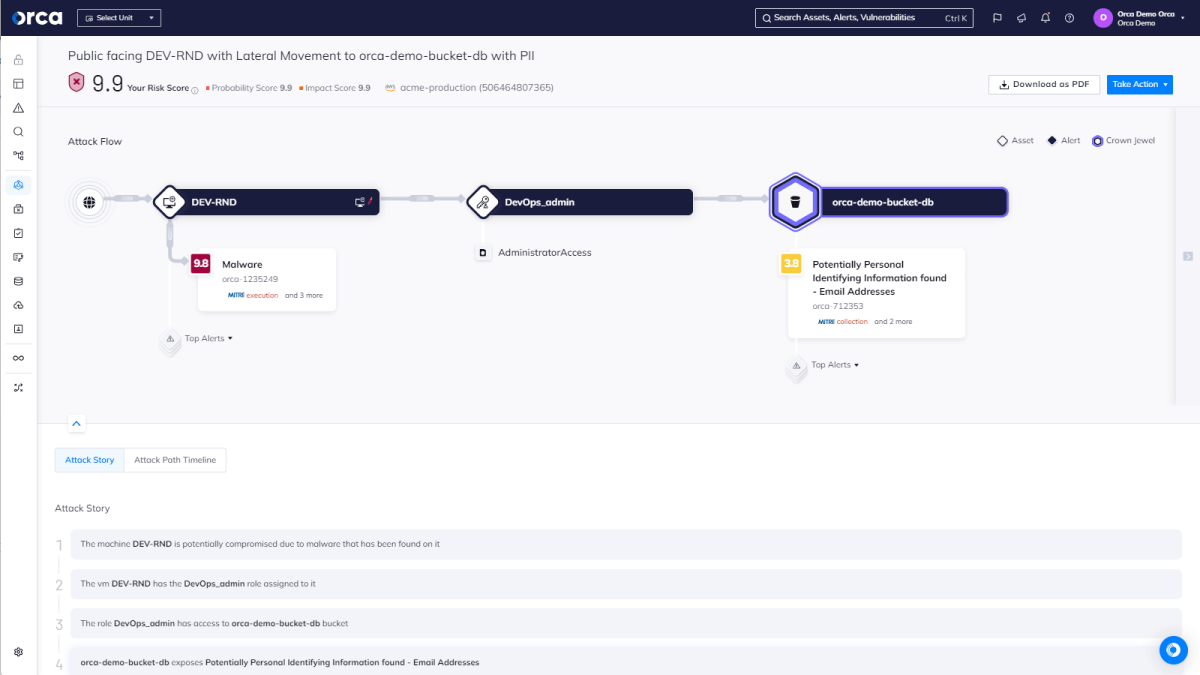Image resolution: width=1200 pixels, height=675 pixels.
Task: Click the internet globe node in attack flow
Action: pos(89,202)
